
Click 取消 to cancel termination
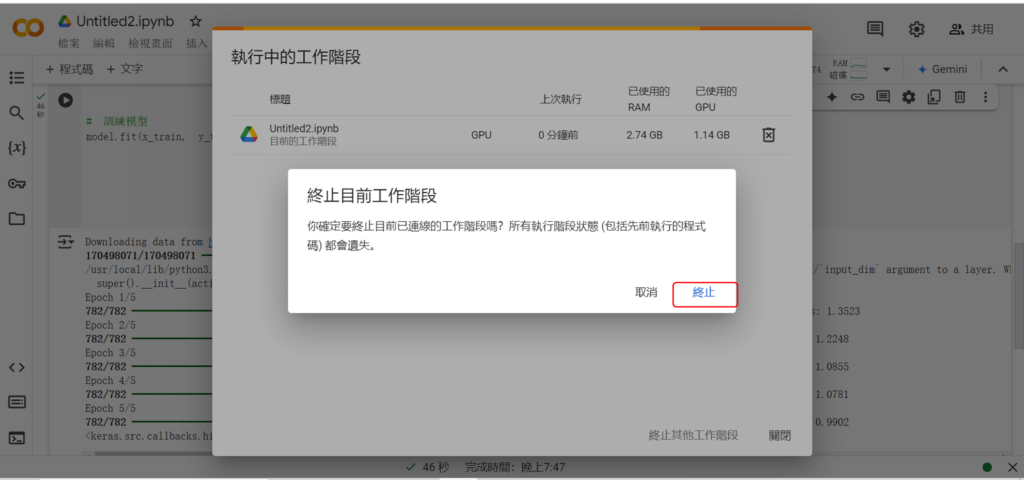click(646, 293)
